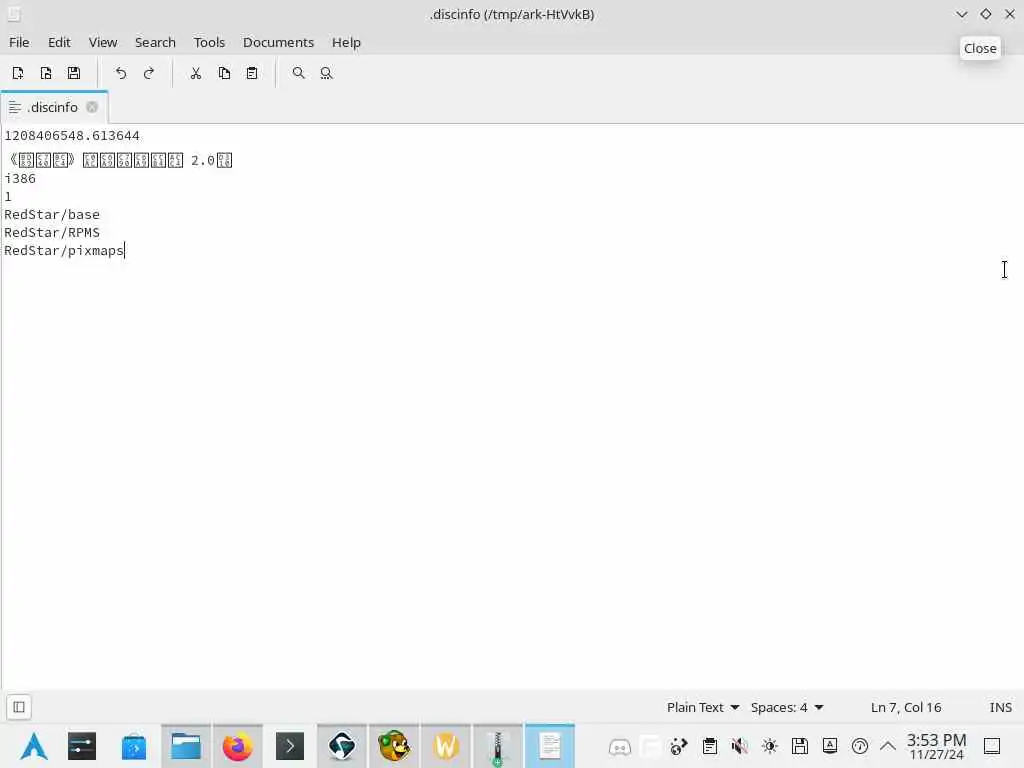Click the line containing only 1
The width and height of the screenshot is (1024, 768).
(8, 197)
